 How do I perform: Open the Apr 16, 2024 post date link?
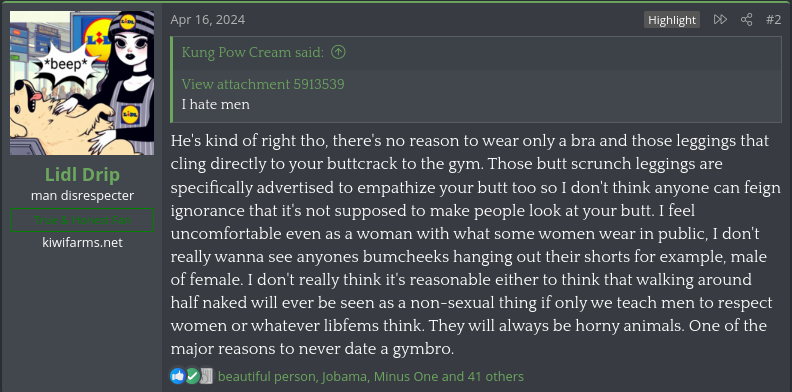coord(208,20)
